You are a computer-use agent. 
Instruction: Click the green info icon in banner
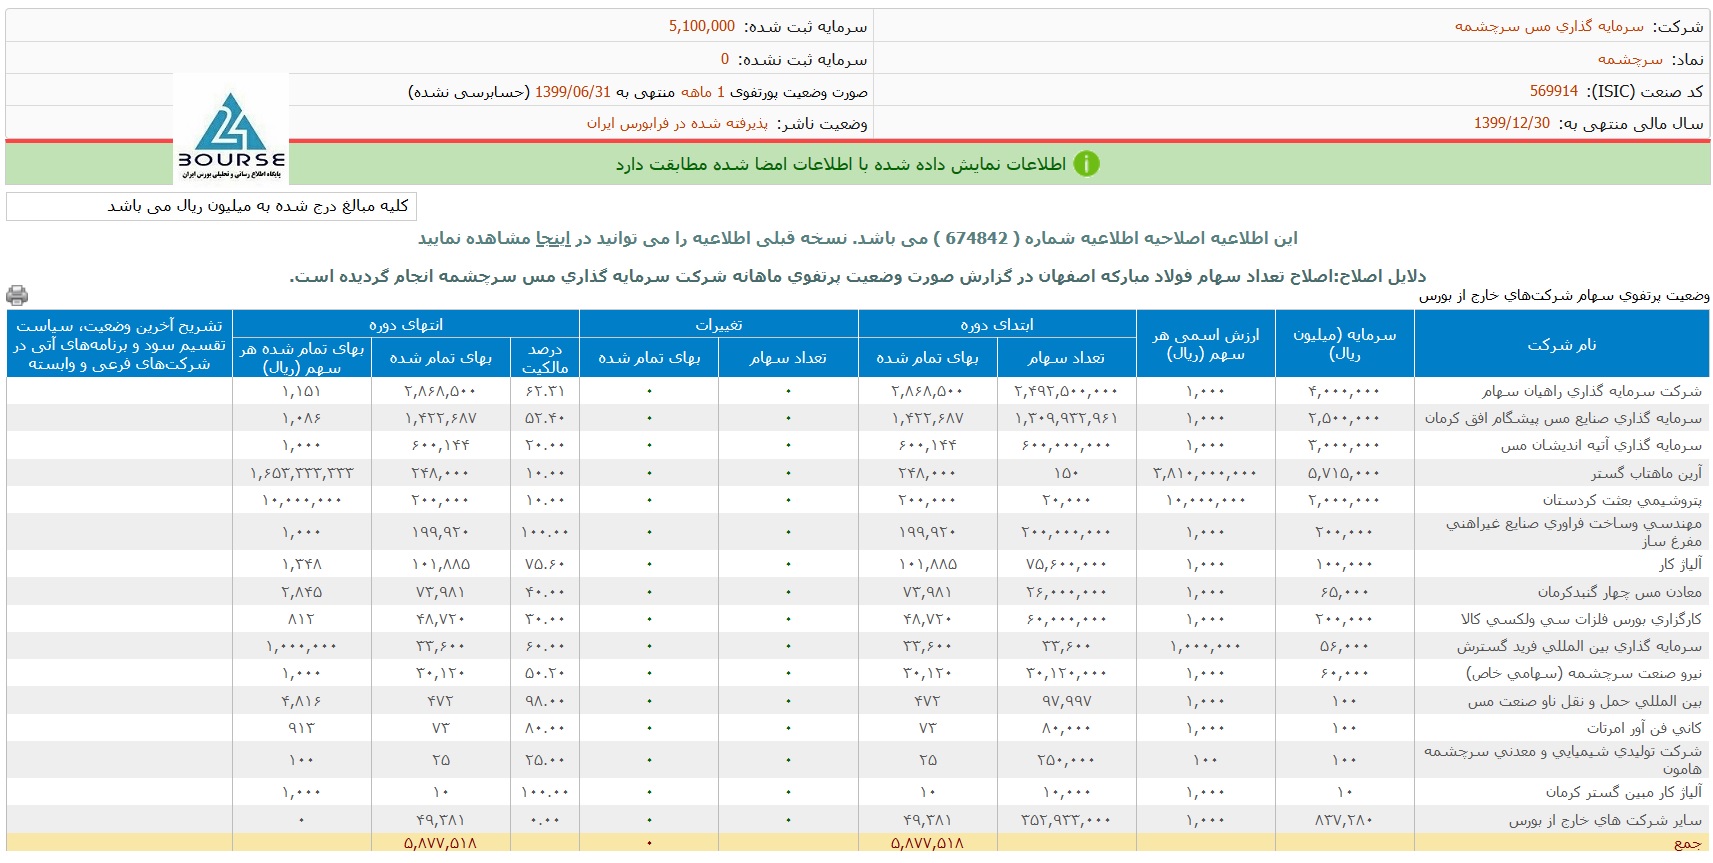pos(1086,164)
